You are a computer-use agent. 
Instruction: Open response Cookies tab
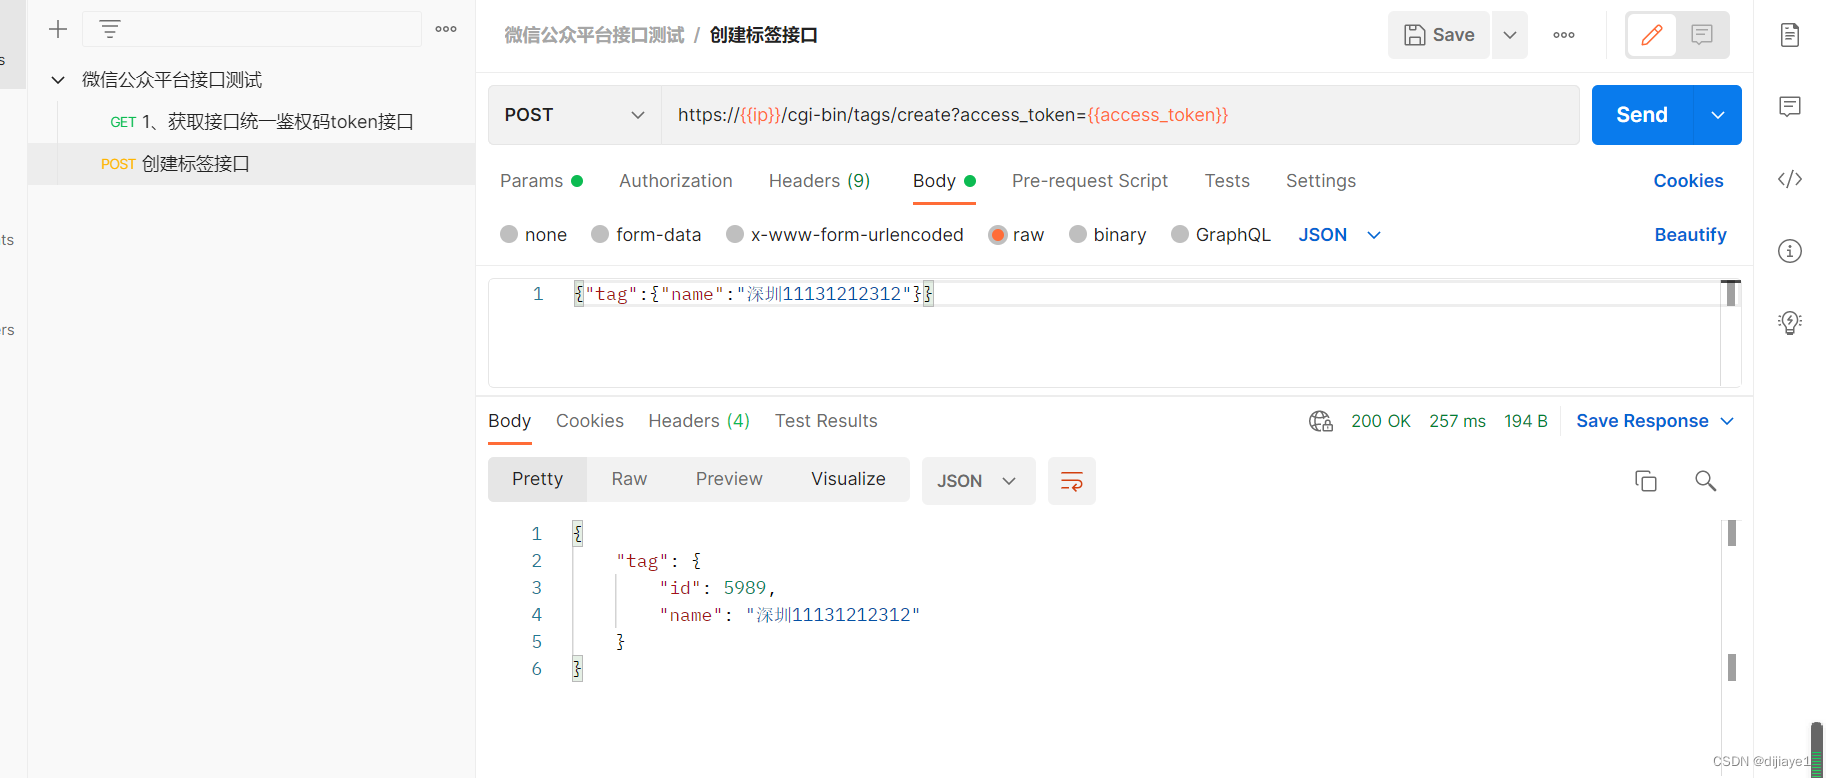coord(590,421)
